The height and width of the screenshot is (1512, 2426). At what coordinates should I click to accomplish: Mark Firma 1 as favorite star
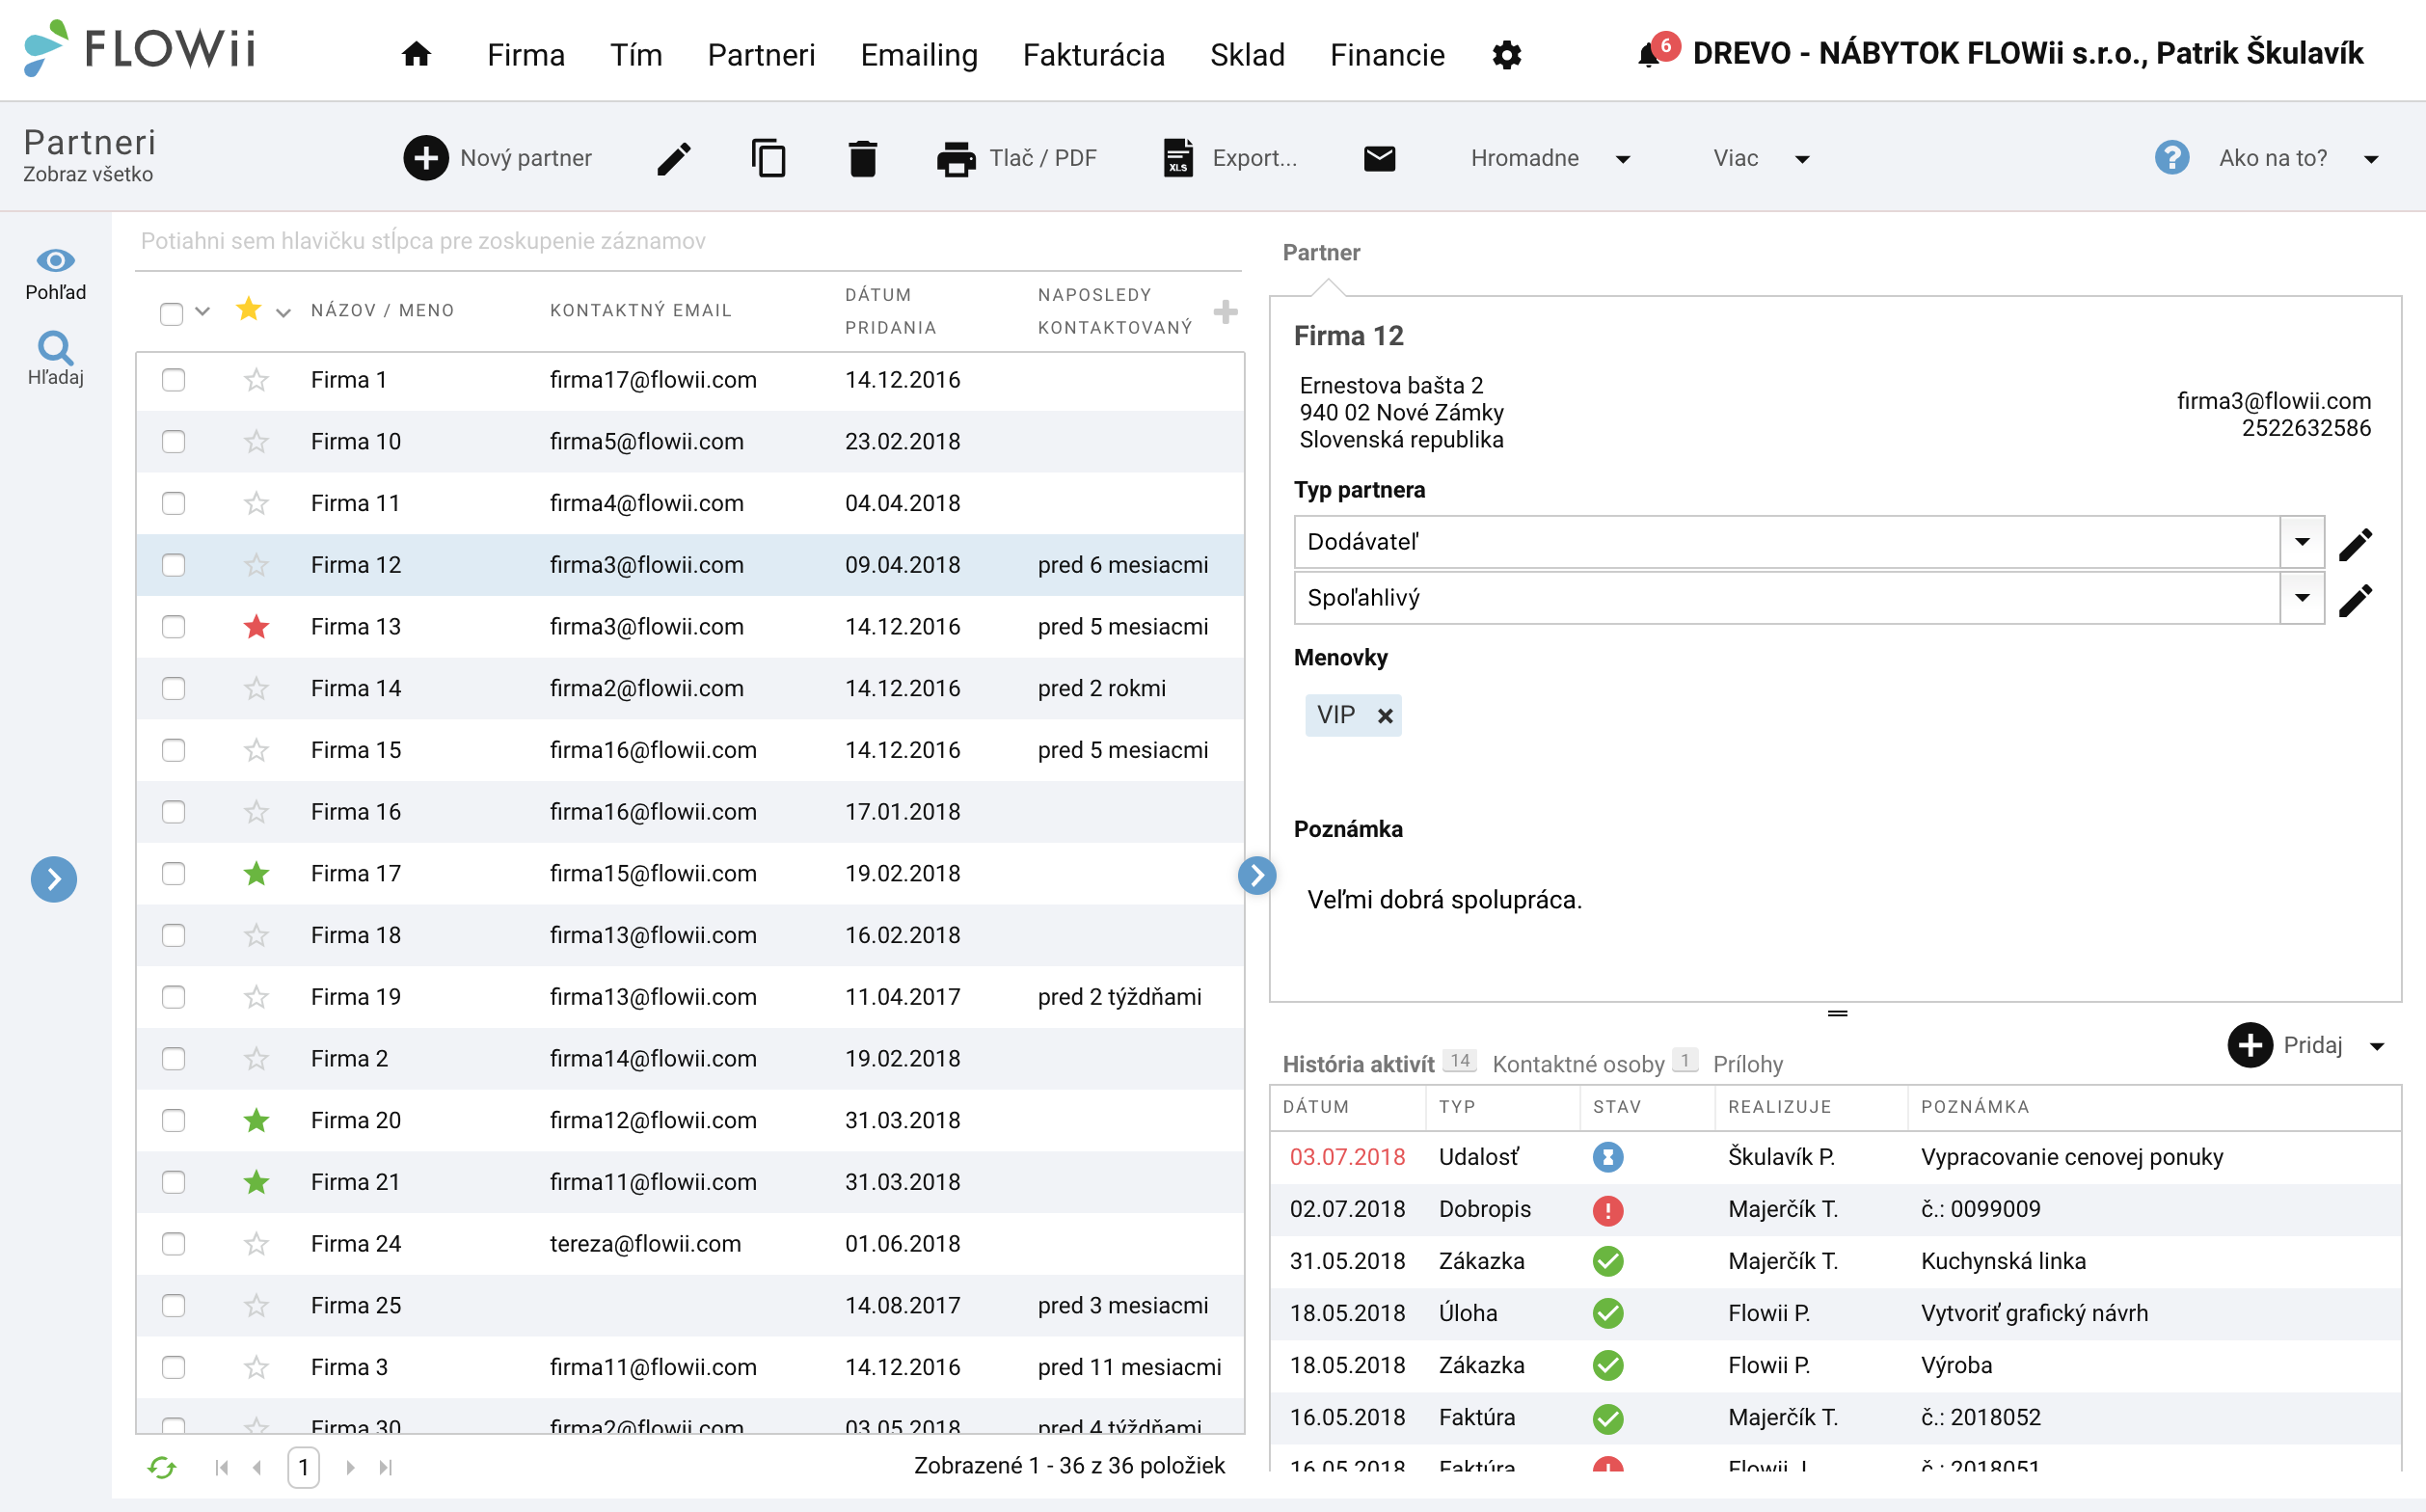pyautogui.click(x=256, y=380)
